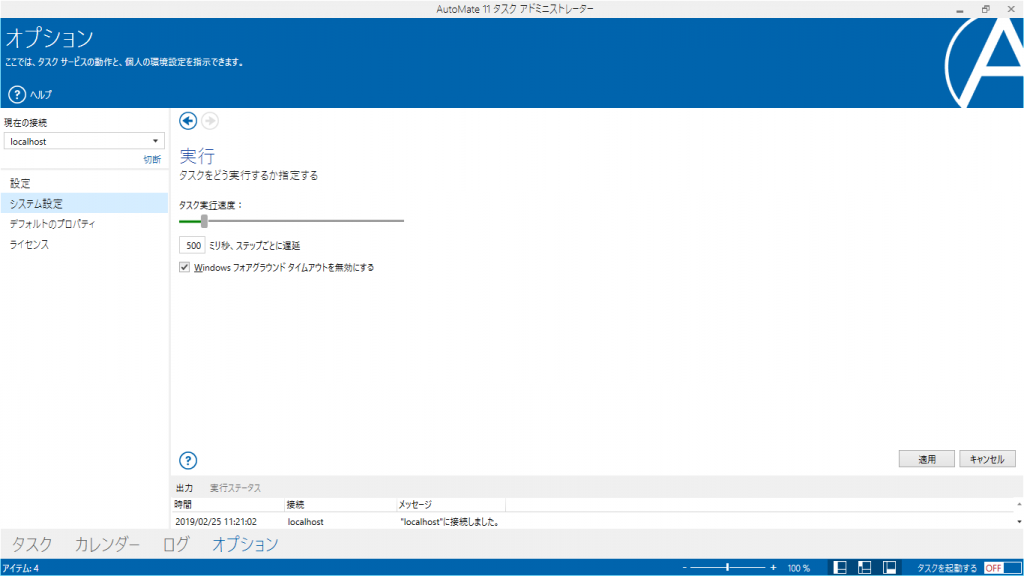Click the 500 milliseconds delay input field

click(192, 246)
